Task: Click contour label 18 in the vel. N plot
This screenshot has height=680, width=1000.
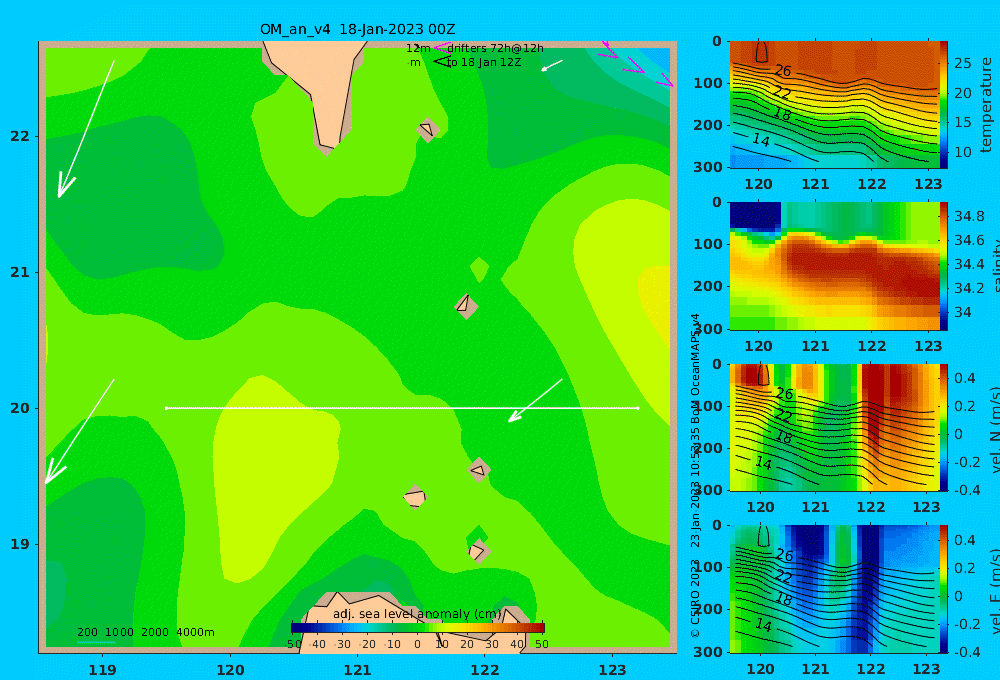Action: (783, 438)
